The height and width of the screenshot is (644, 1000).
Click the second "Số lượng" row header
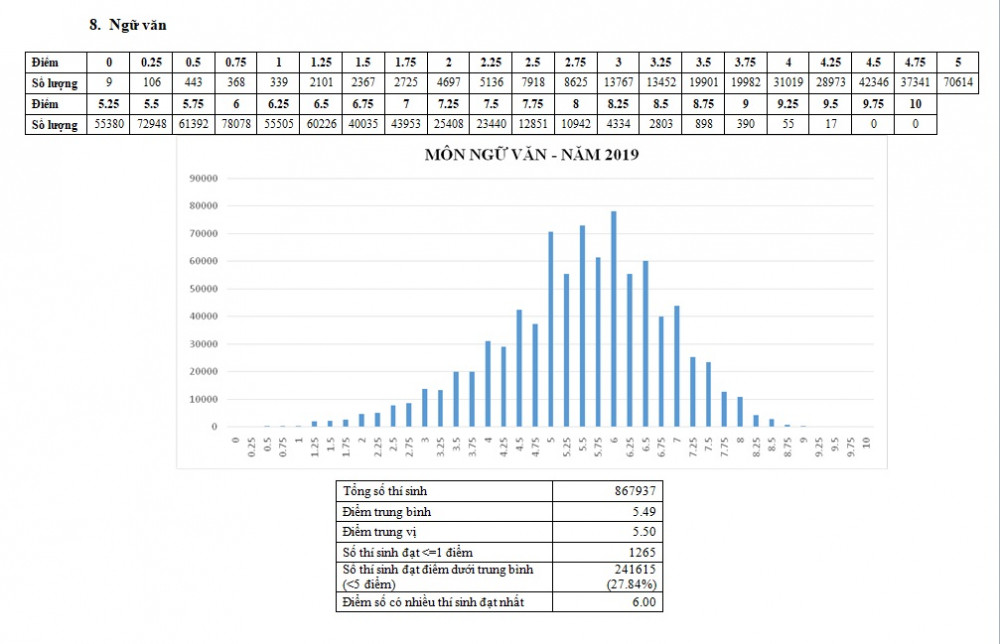click(52, 125)
